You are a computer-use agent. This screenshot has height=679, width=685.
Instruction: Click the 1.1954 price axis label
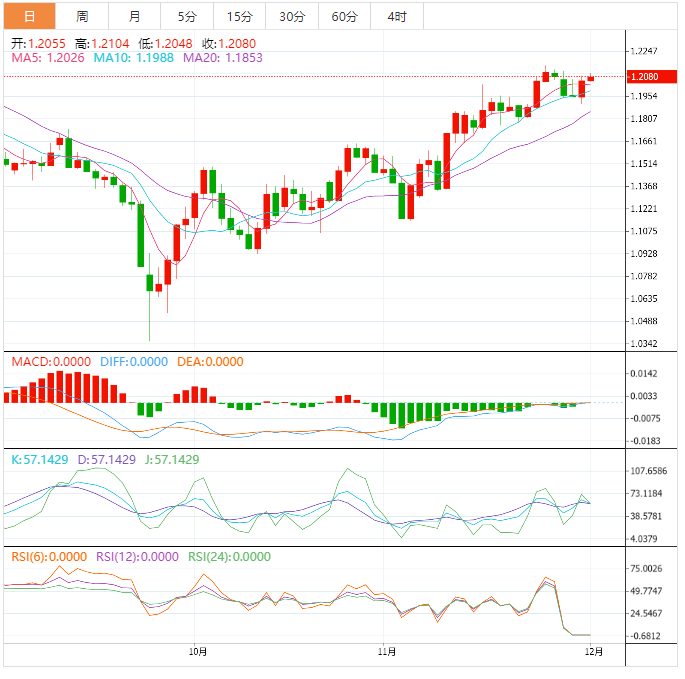(x=643, y=96)
